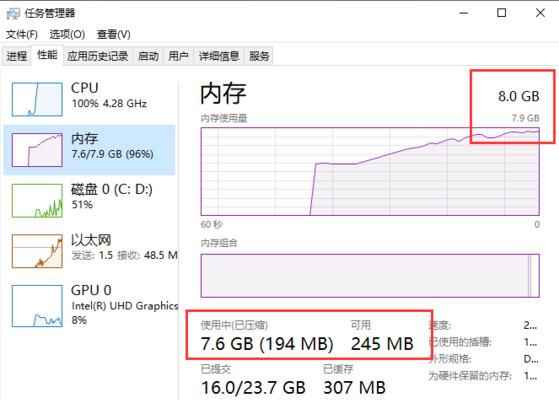
Task: Switch to the 进程 tab
Action: pos(17,56)
